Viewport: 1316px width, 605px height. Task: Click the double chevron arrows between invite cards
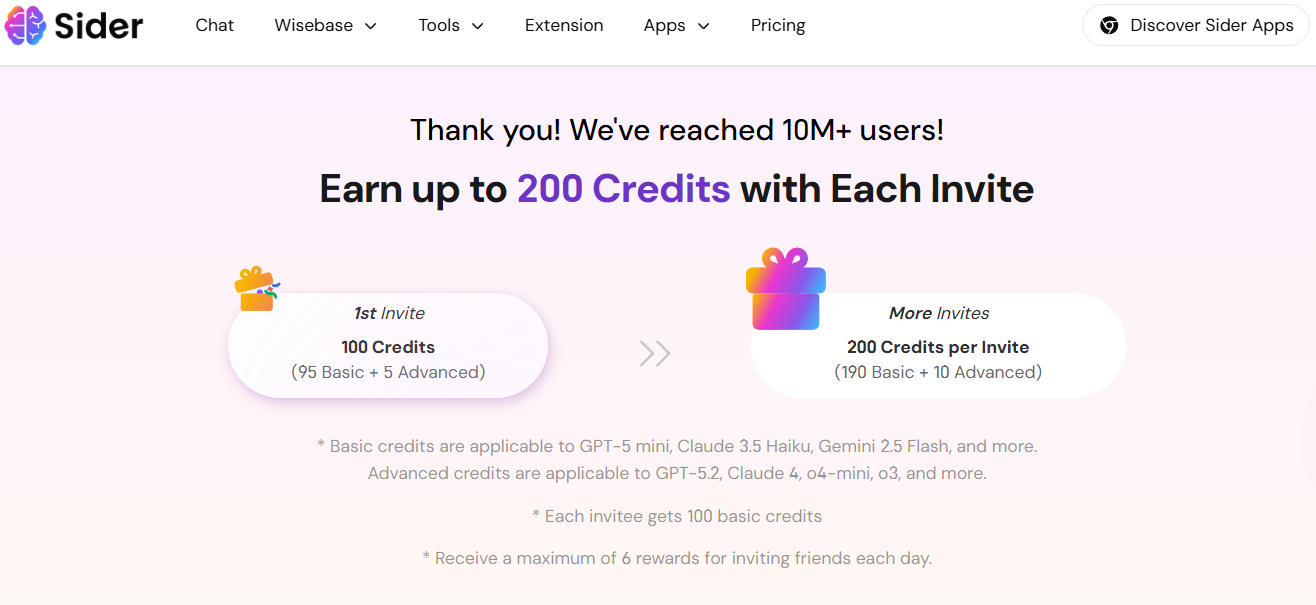pos(655,353)
